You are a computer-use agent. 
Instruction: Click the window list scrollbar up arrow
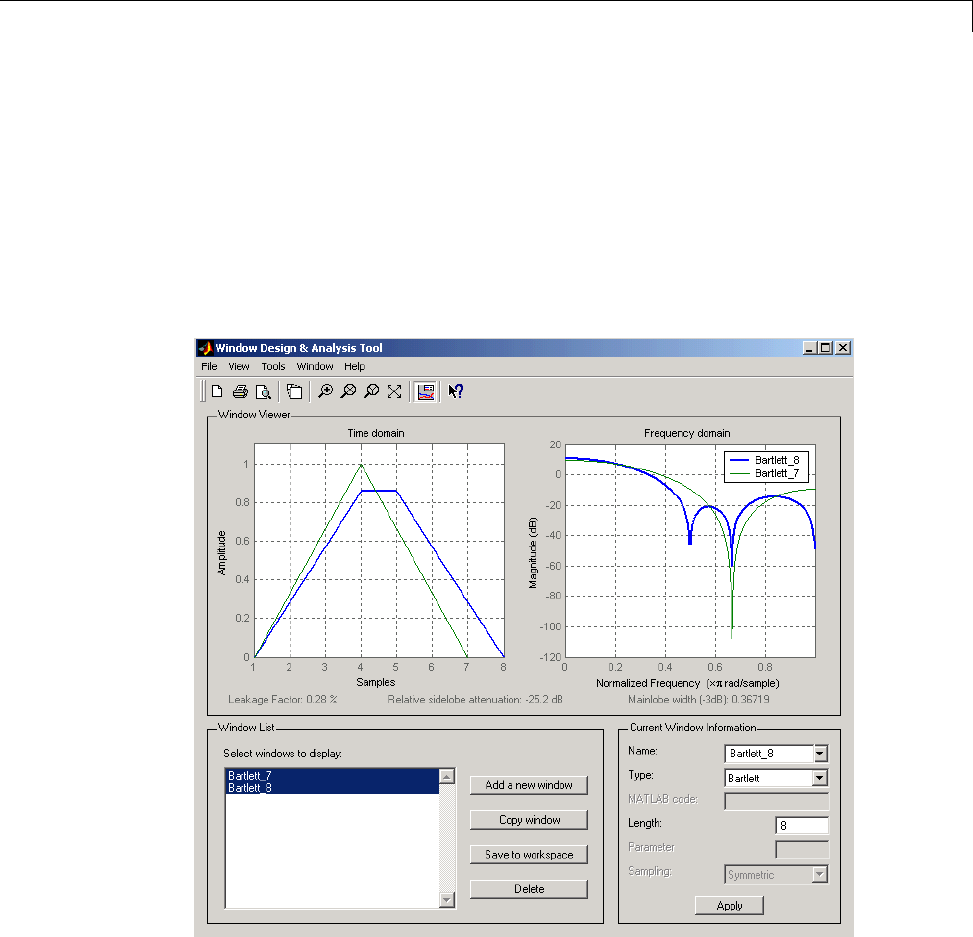click(447, 776)
